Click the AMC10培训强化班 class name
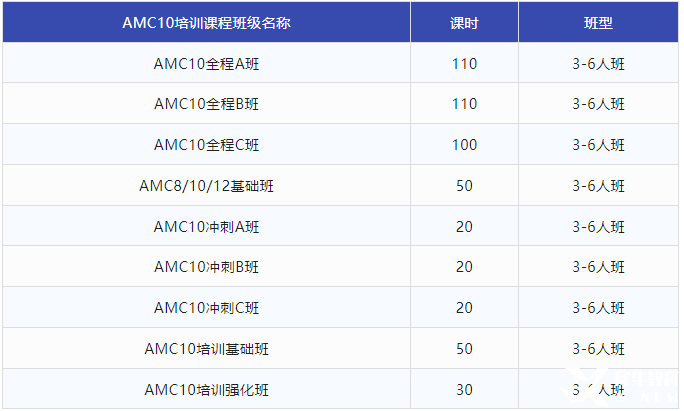Screen dimensions: 684x411 click(206, 390)
